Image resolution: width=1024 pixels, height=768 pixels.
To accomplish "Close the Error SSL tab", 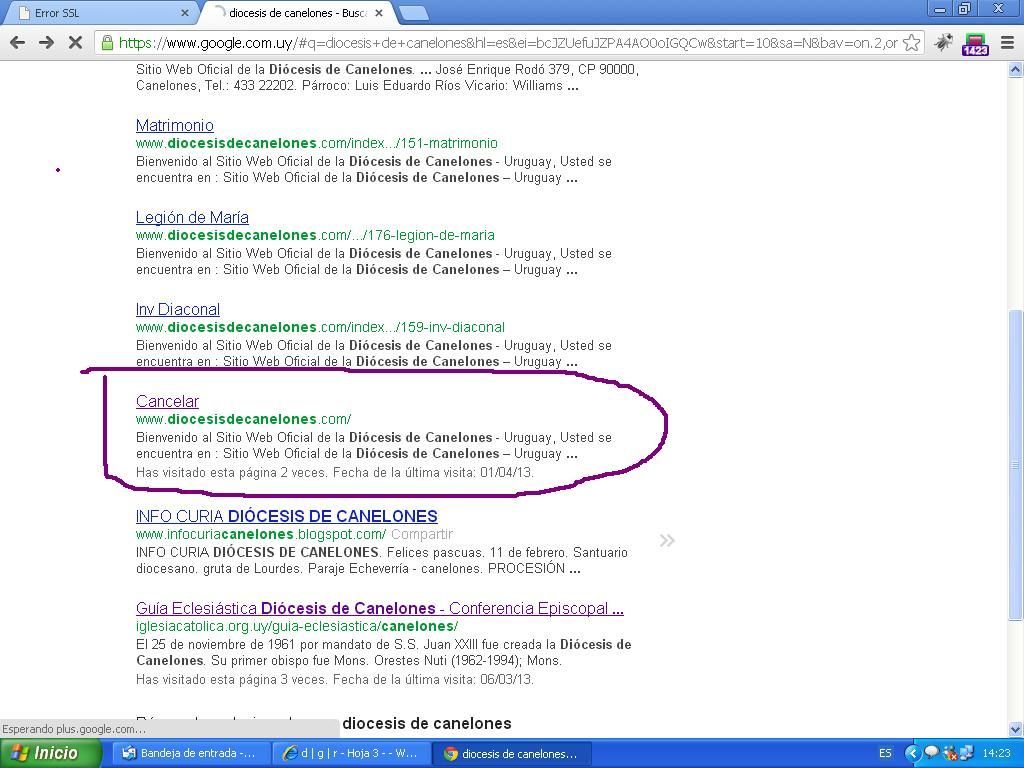I will [x=184, y=12].
